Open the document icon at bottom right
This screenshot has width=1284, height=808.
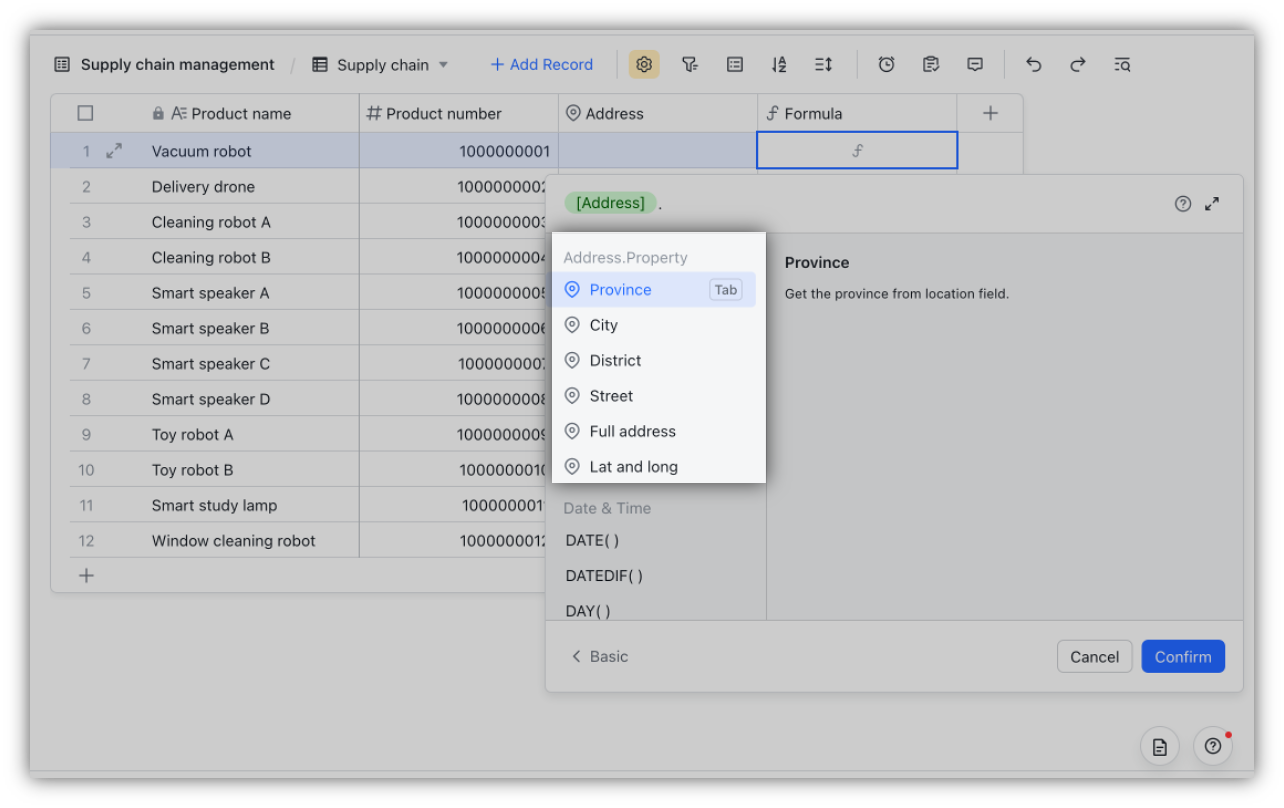click(x=1160, y=746)
